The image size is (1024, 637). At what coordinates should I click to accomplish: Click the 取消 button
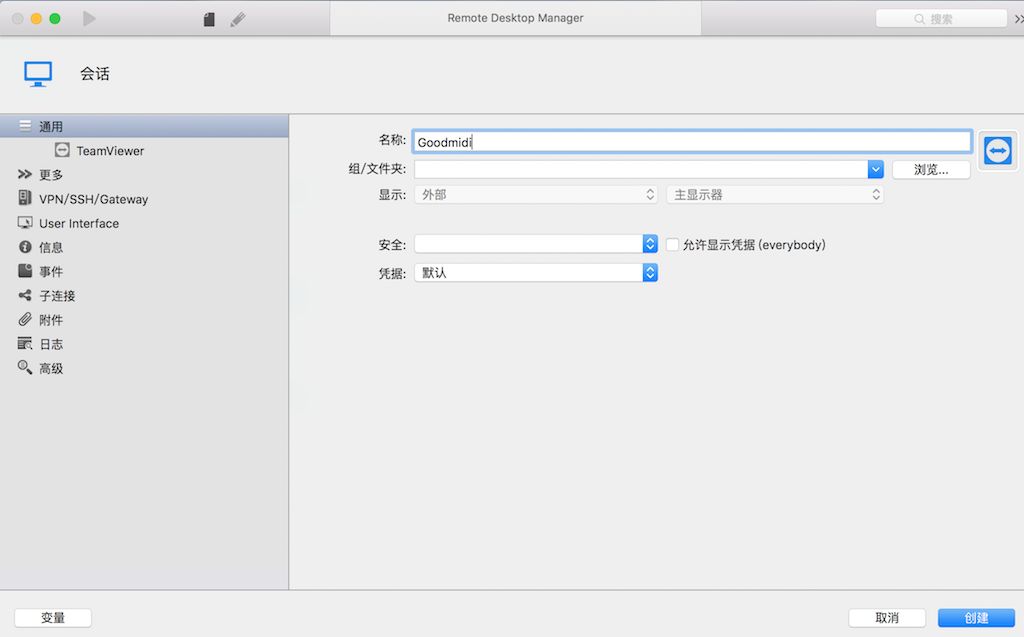click(887, 617)
